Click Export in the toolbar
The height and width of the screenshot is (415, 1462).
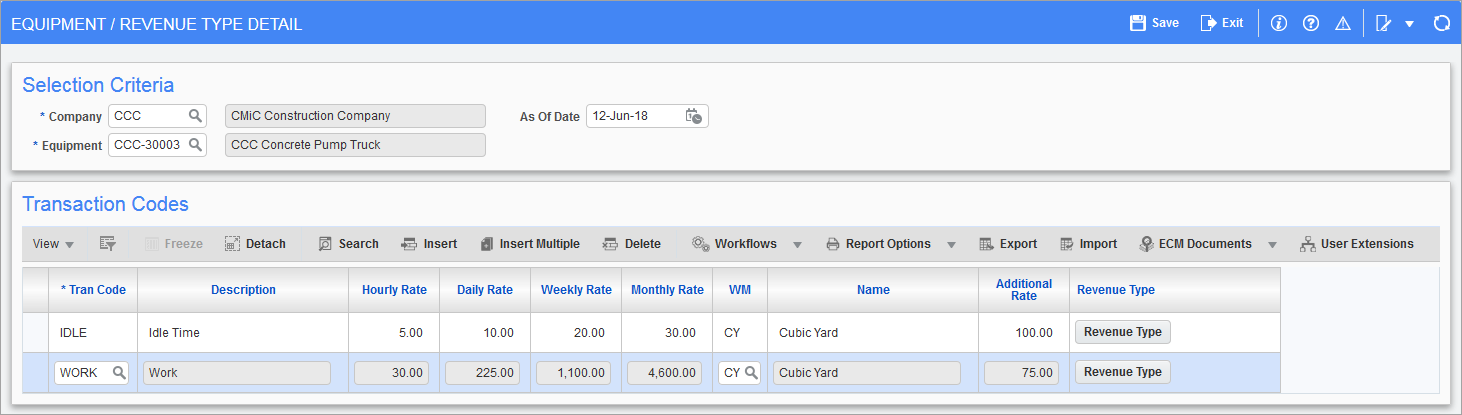pyautogui.click(x=1008, y=244)
